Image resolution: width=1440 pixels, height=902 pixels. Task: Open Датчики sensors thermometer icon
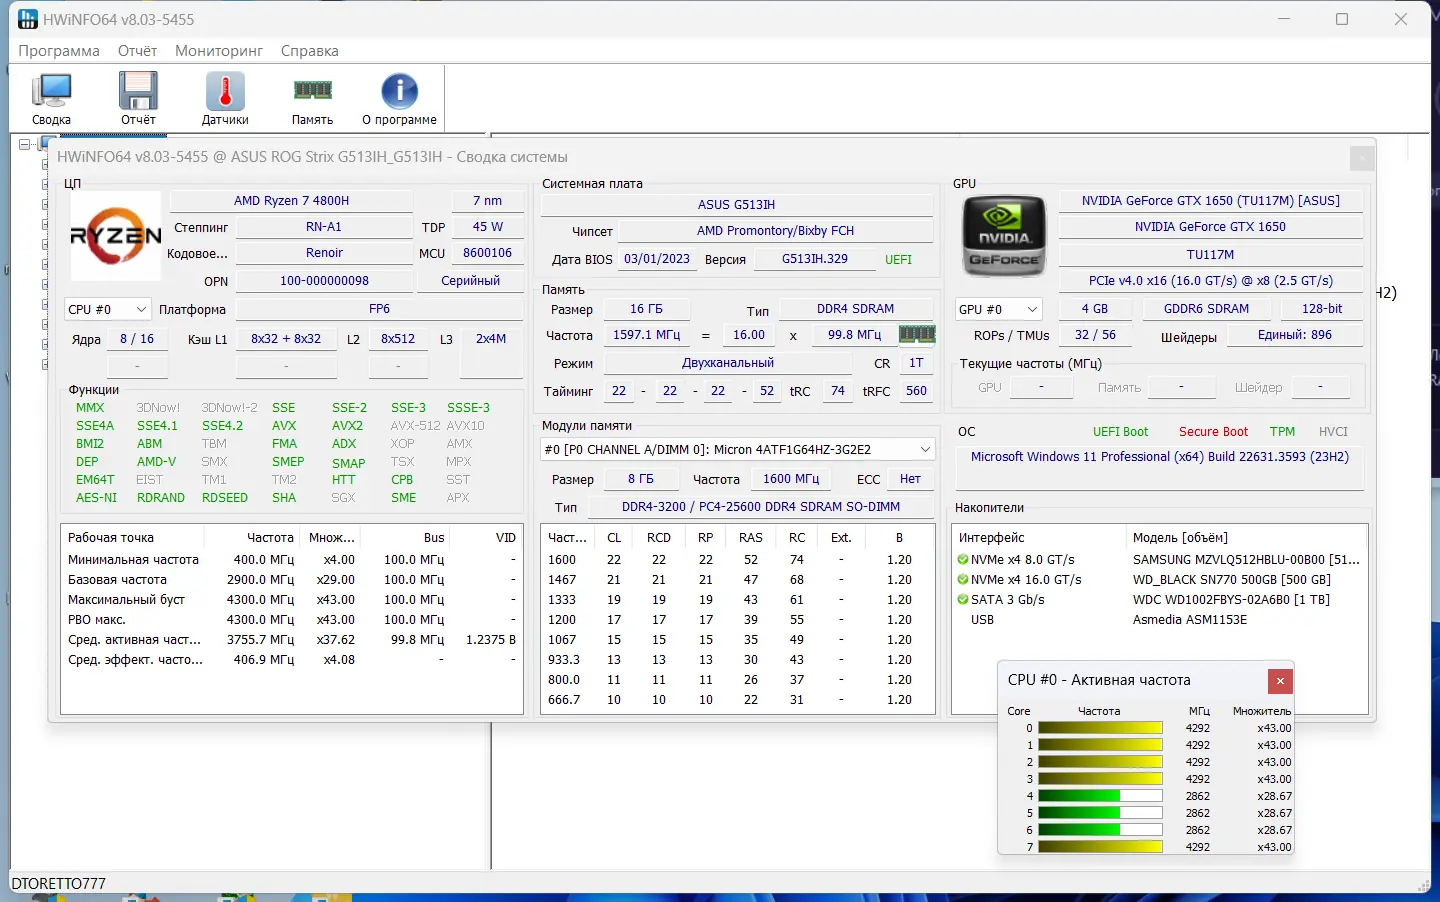click(225, 98)
